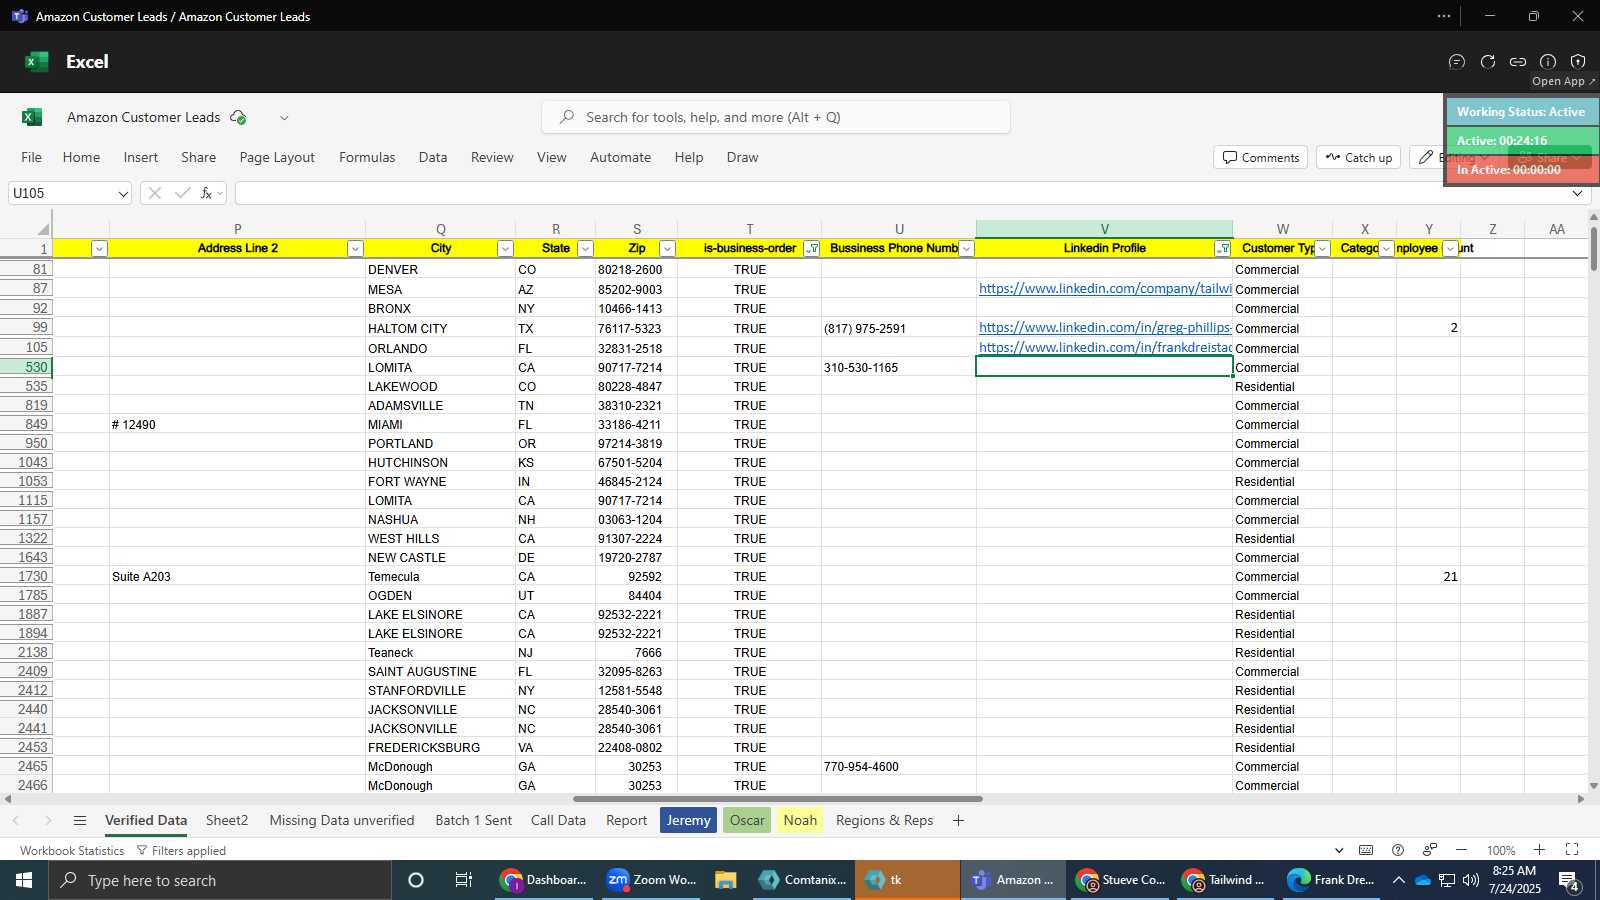Open filter dropdown for Customer Type column
The image size is (1600, 900).
tap(1322, 249)
